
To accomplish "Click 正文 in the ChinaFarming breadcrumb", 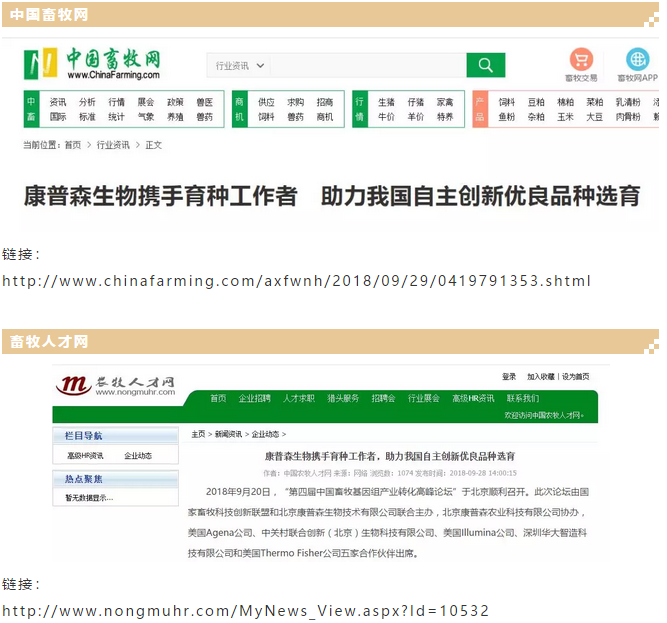I will tap(154, 145).
